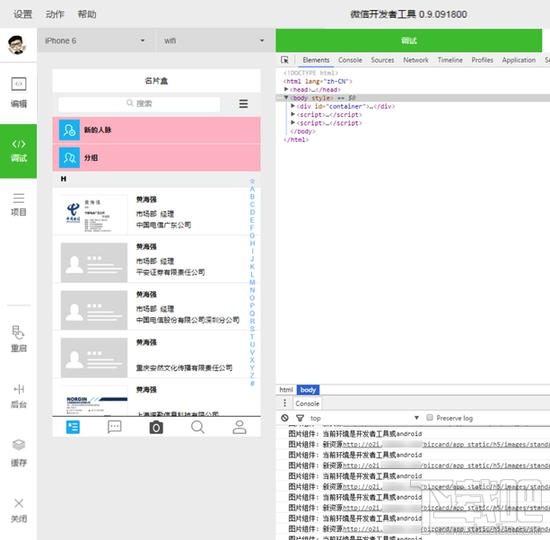Open the top context dropdown in console

364,418
